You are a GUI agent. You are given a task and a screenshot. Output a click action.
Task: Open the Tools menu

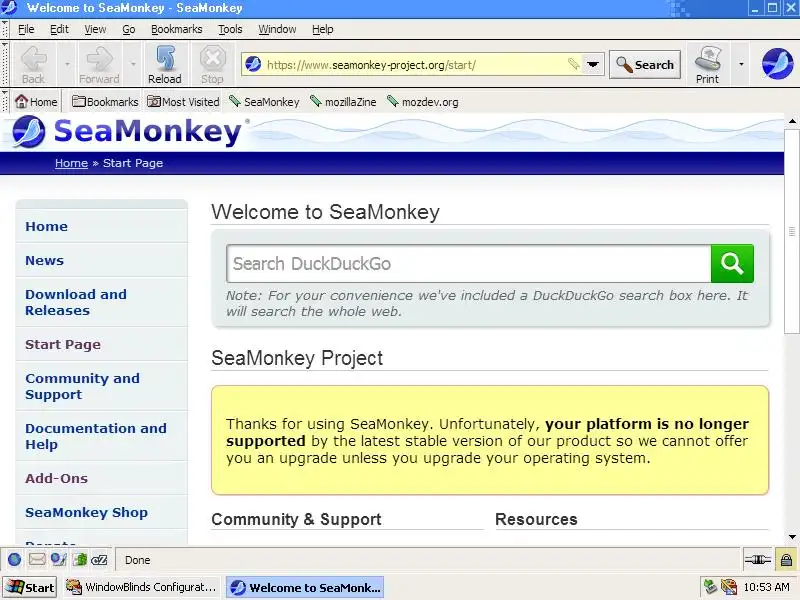230,29
